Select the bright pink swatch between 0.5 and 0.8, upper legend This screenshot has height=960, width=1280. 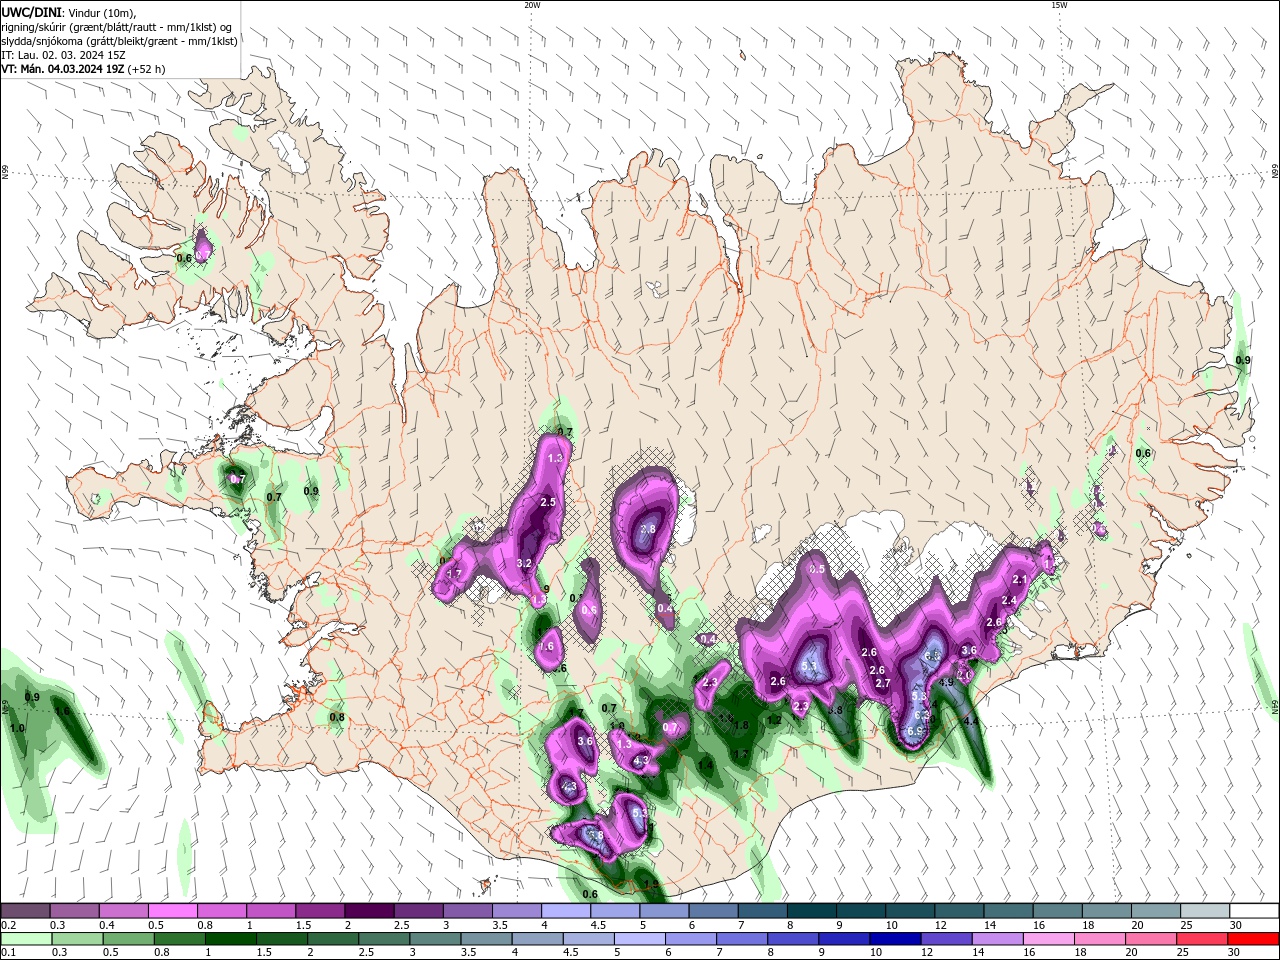(172, 910)
